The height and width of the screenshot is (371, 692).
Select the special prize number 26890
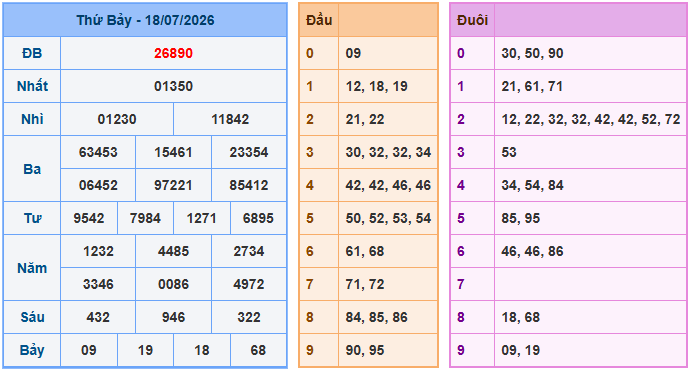pyautogui.click(x=173, y=53)
